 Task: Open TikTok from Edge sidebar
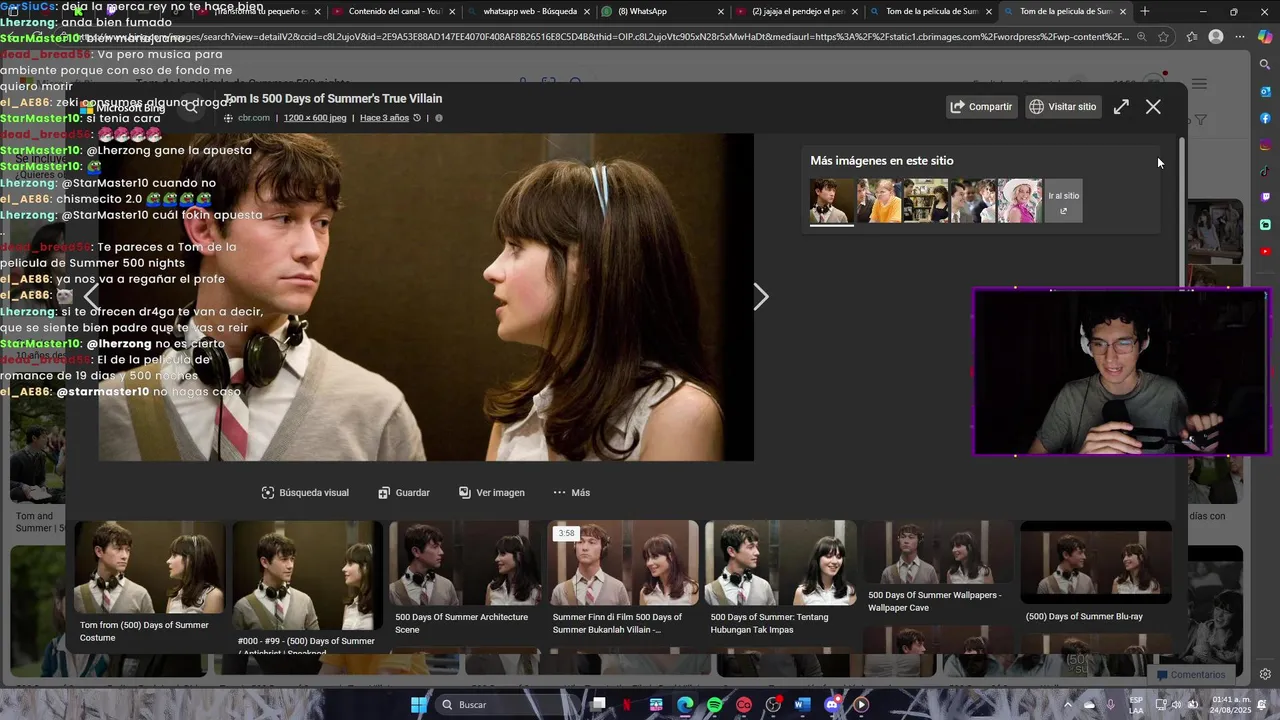1265,171
